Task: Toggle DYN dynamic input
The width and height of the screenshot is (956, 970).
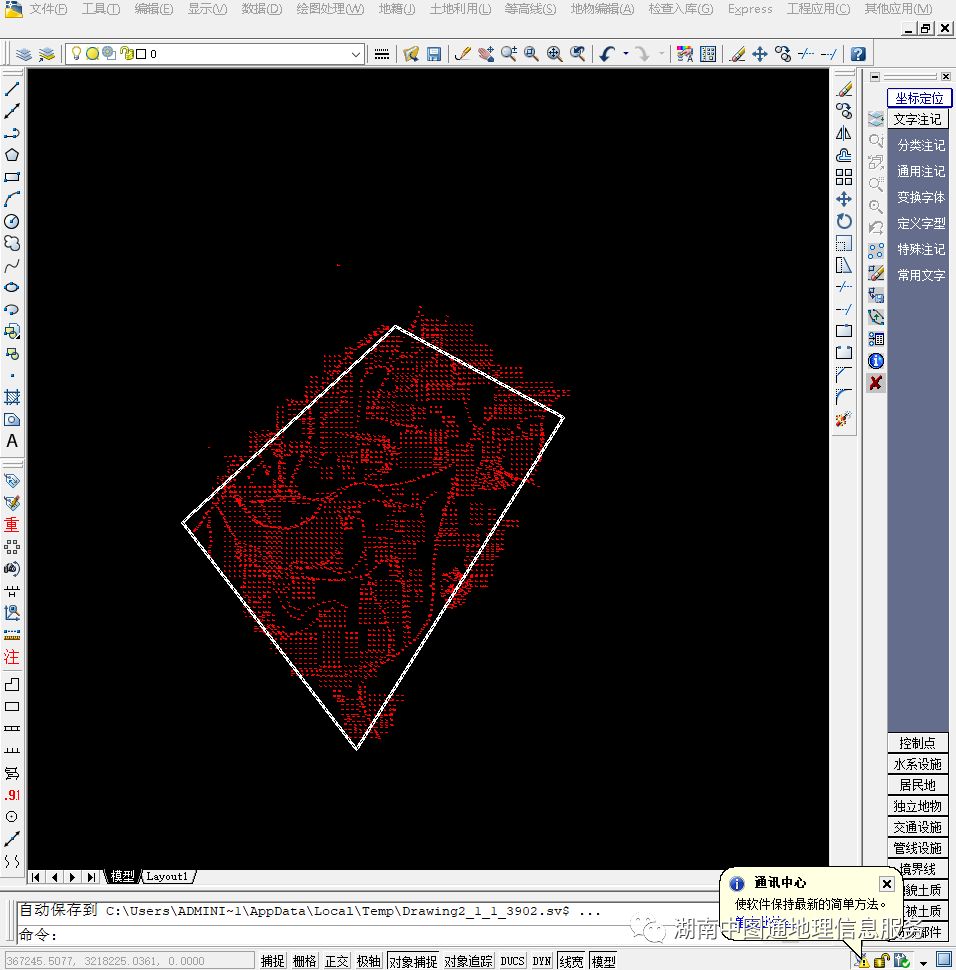Action: 541,961
